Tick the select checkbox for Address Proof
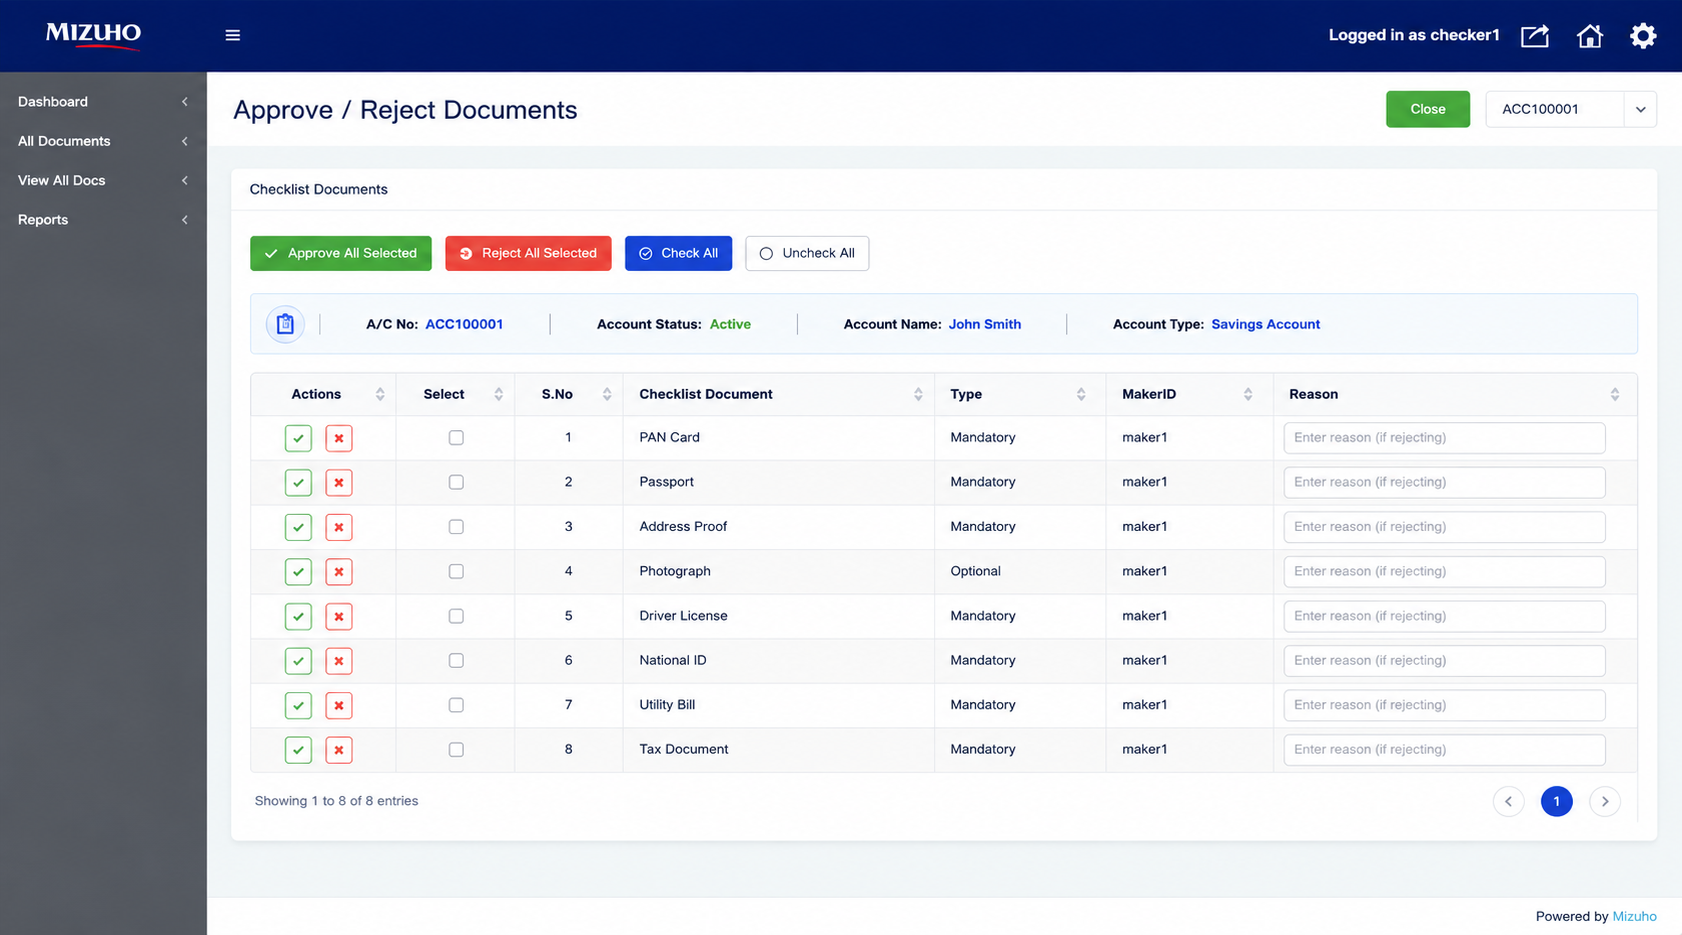The width and height of the screenshot is (1682, 935). (x=456, y=527)
